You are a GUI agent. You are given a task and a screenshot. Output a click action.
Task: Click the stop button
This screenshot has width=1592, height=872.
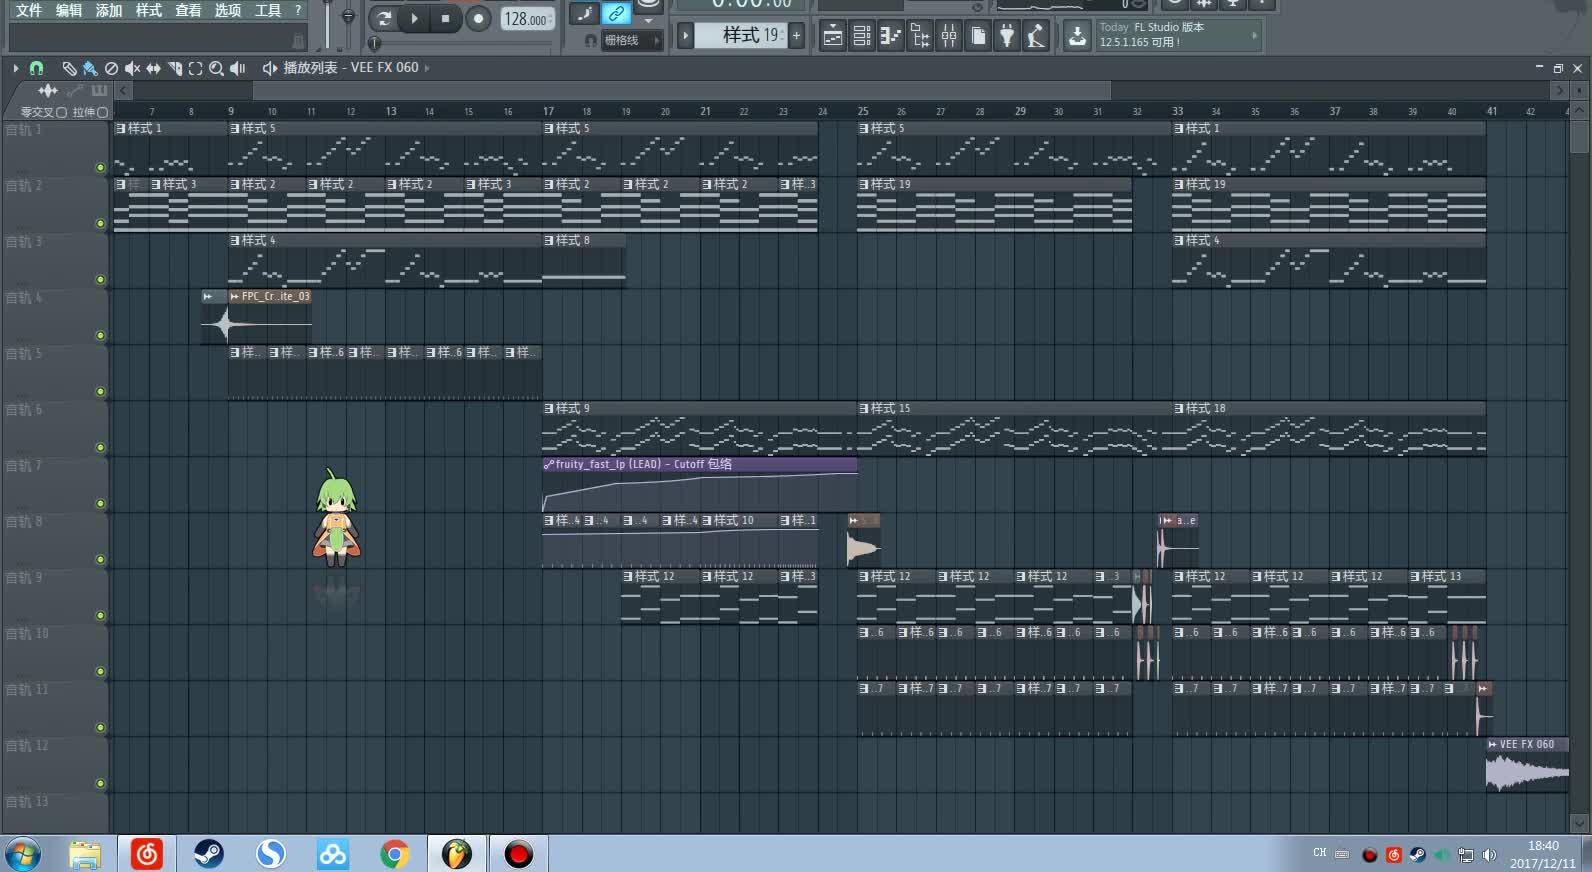[445, 18]
